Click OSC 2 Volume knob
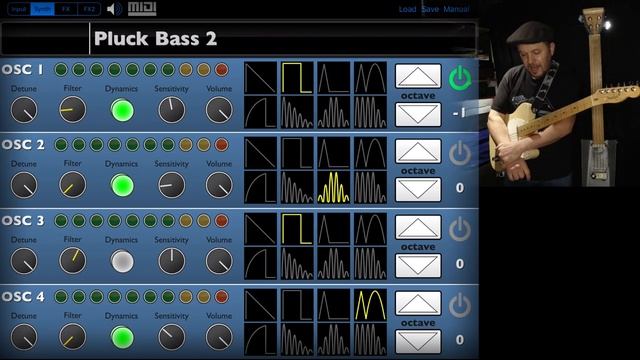 click(x=219, y=185)
